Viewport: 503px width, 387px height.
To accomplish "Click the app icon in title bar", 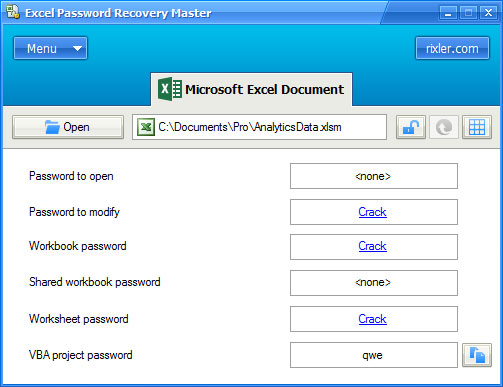I will pyautogui.click(x=13, y=12).
